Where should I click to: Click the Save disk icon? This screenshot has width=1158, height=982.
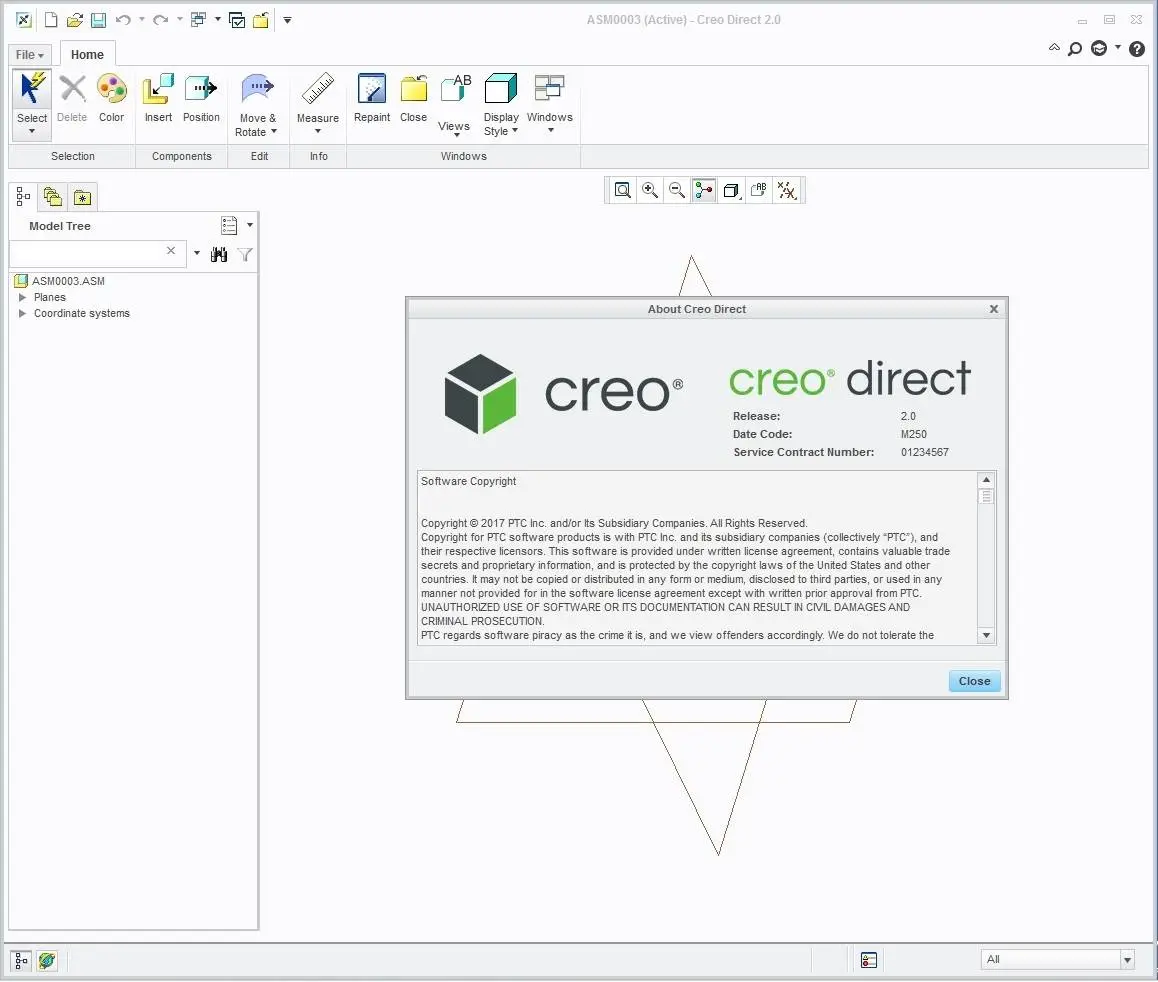pos(97,20)
